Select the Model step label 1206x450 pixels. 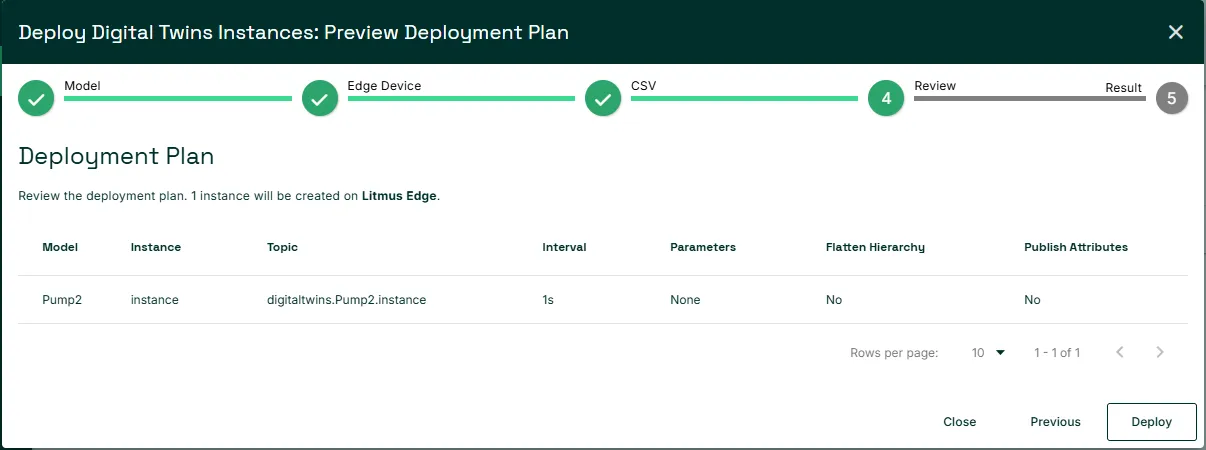tap(82, 86)
